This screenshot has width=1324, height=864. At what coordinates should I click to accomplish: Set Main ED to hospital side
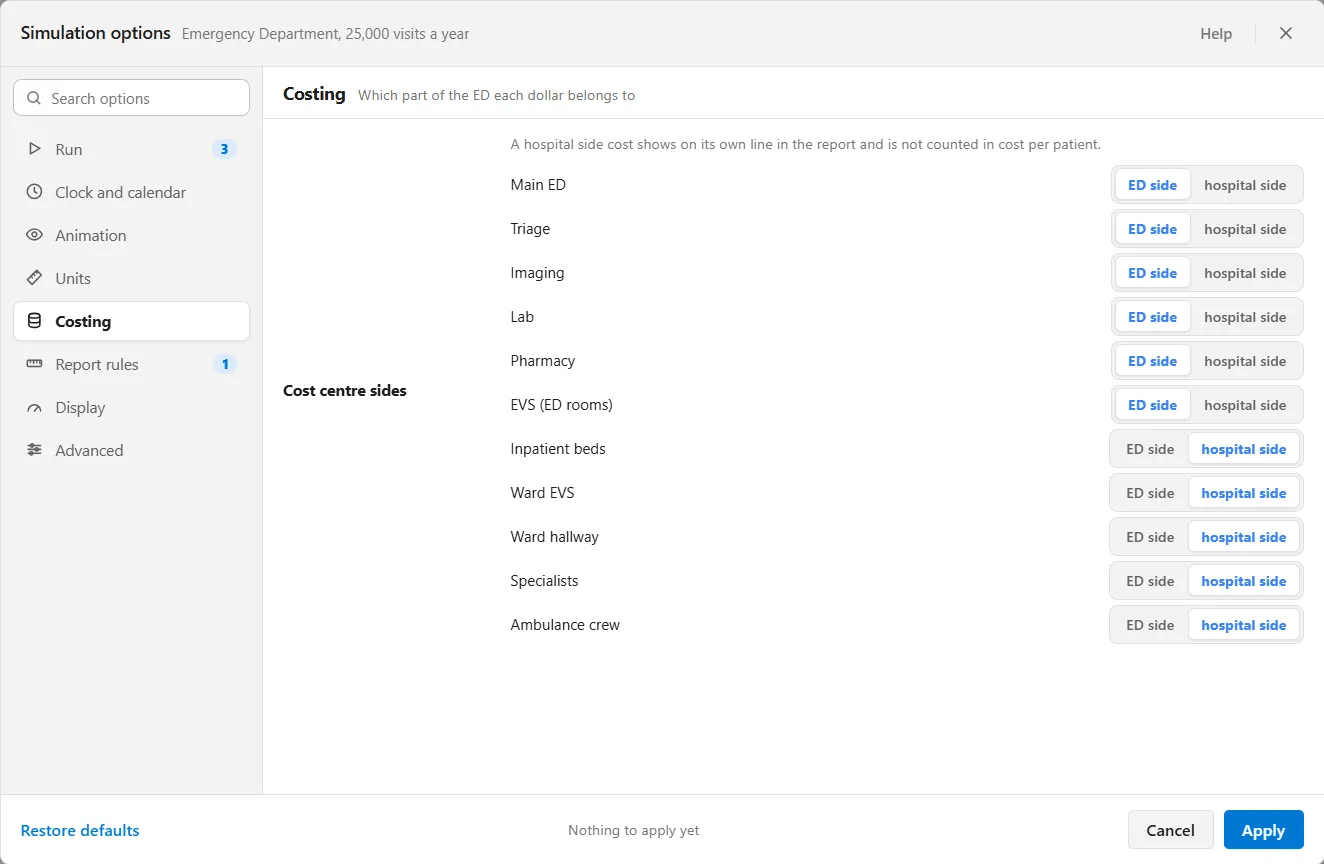tap(1245, 185)
